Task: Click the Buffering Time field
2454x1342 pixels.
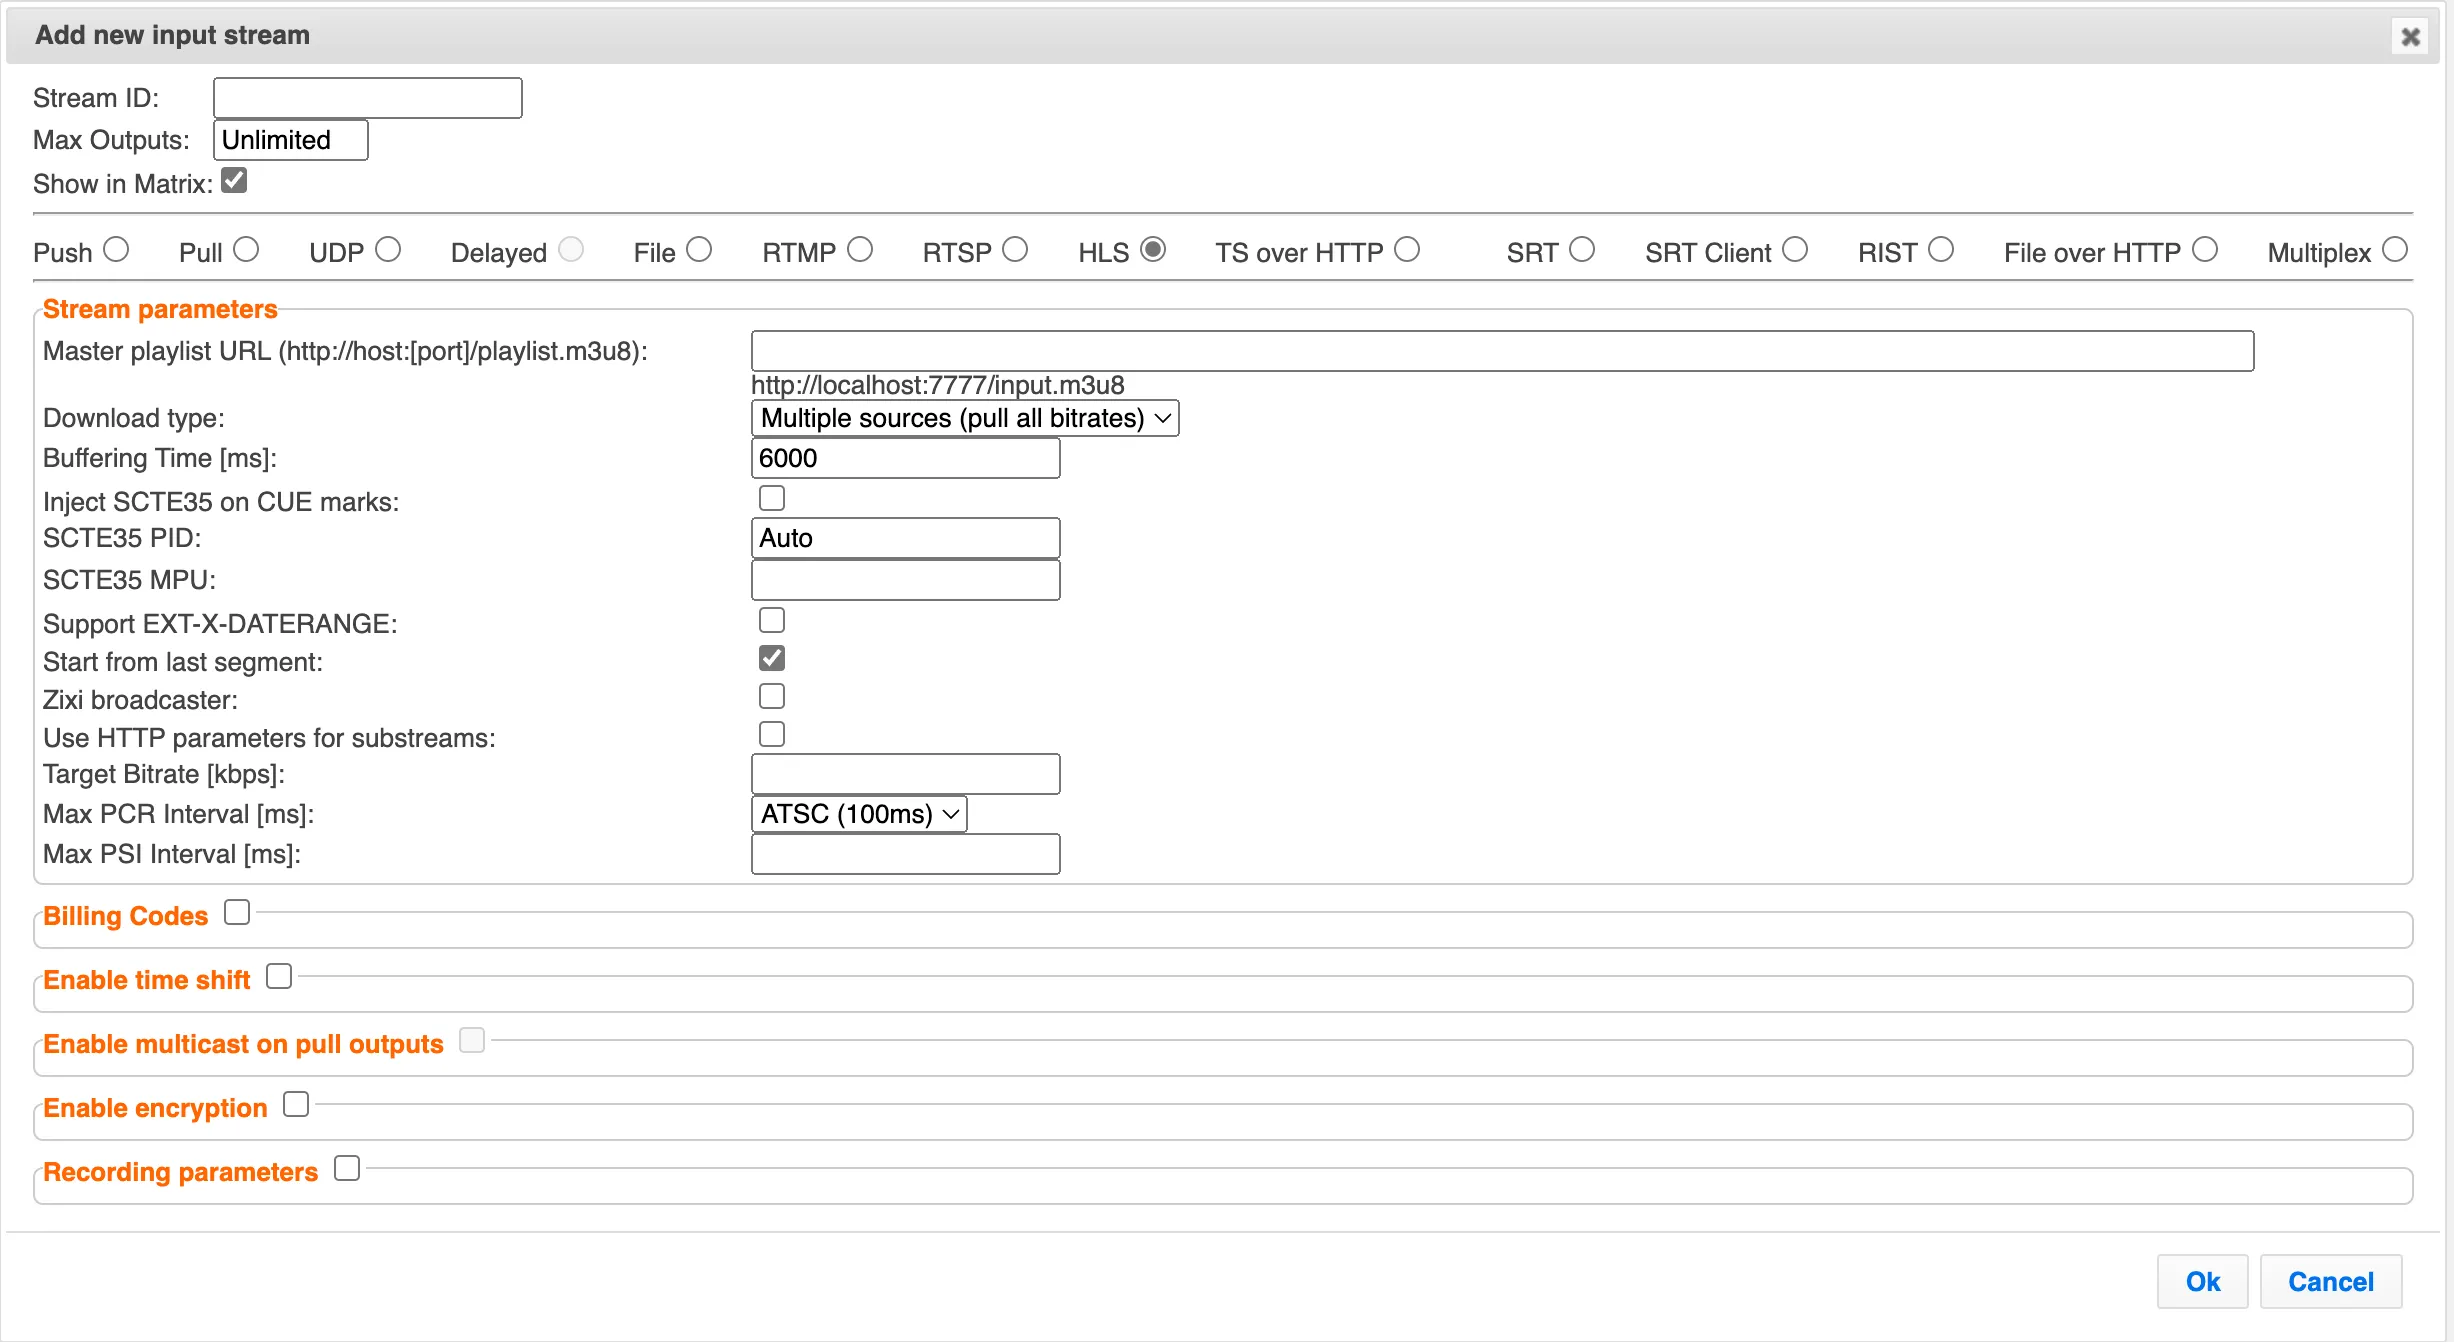Action: (x=906, y=458)
